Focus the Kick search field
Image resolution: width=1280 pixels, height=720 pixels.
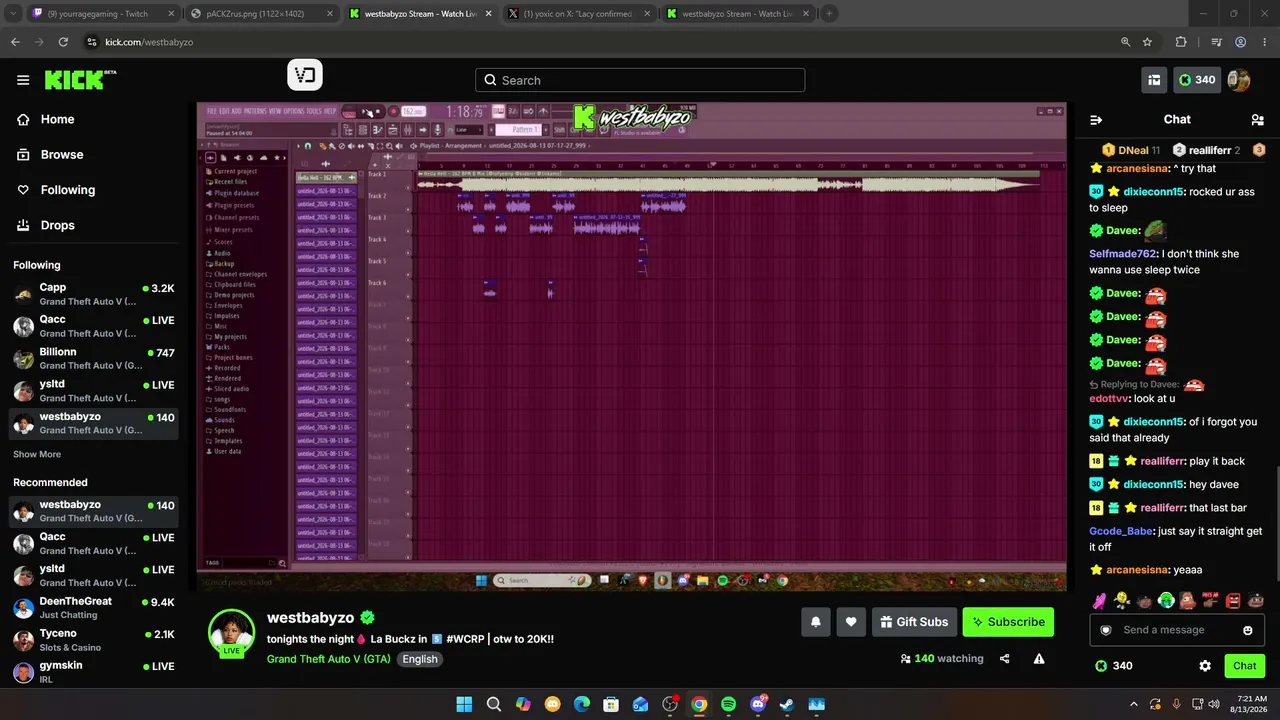(x=640, y=80)
